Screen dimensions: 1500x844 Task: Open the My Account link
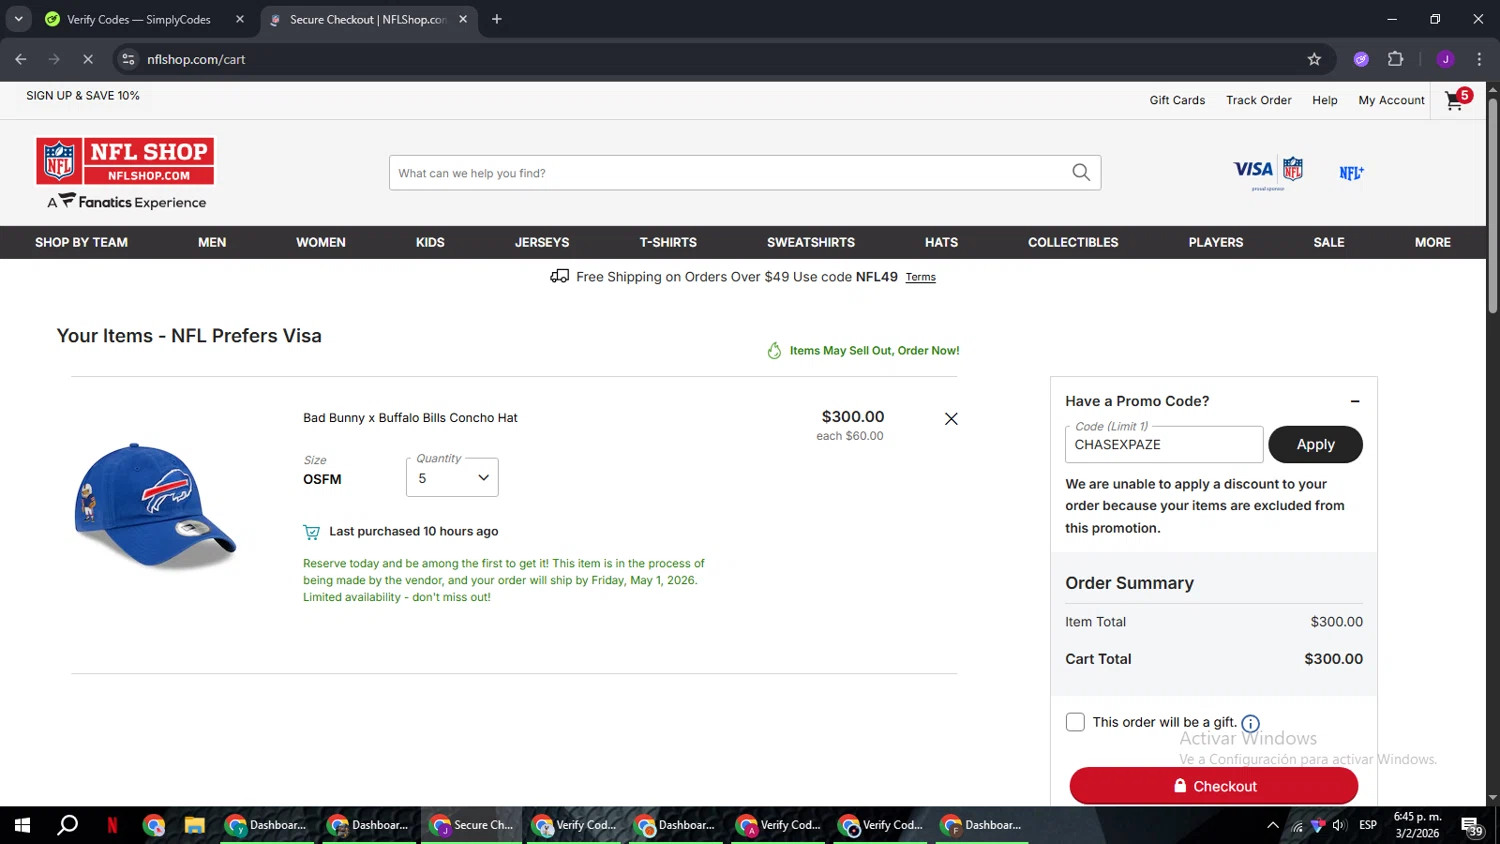1391,100
